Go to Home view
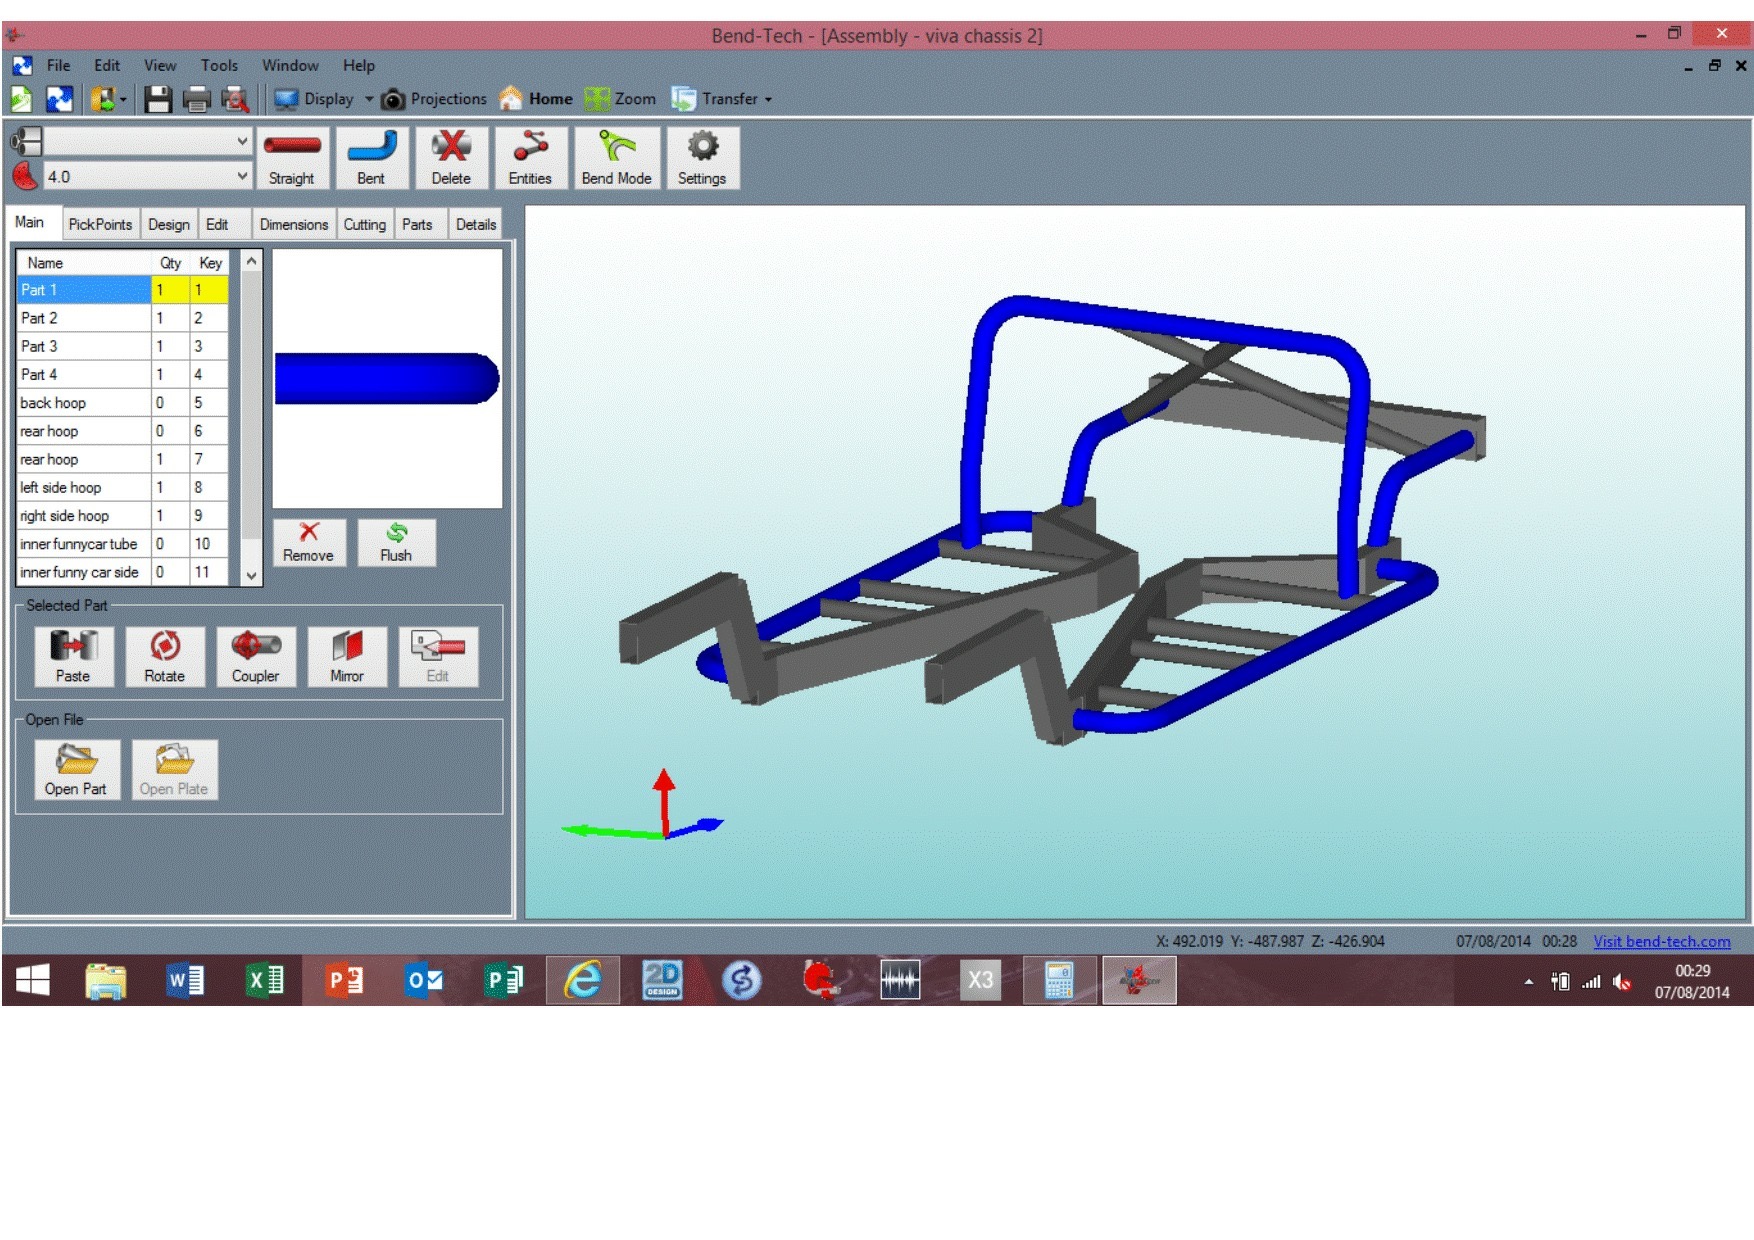The height and width of the screenshot is (1240, 1754). [536, 99]
